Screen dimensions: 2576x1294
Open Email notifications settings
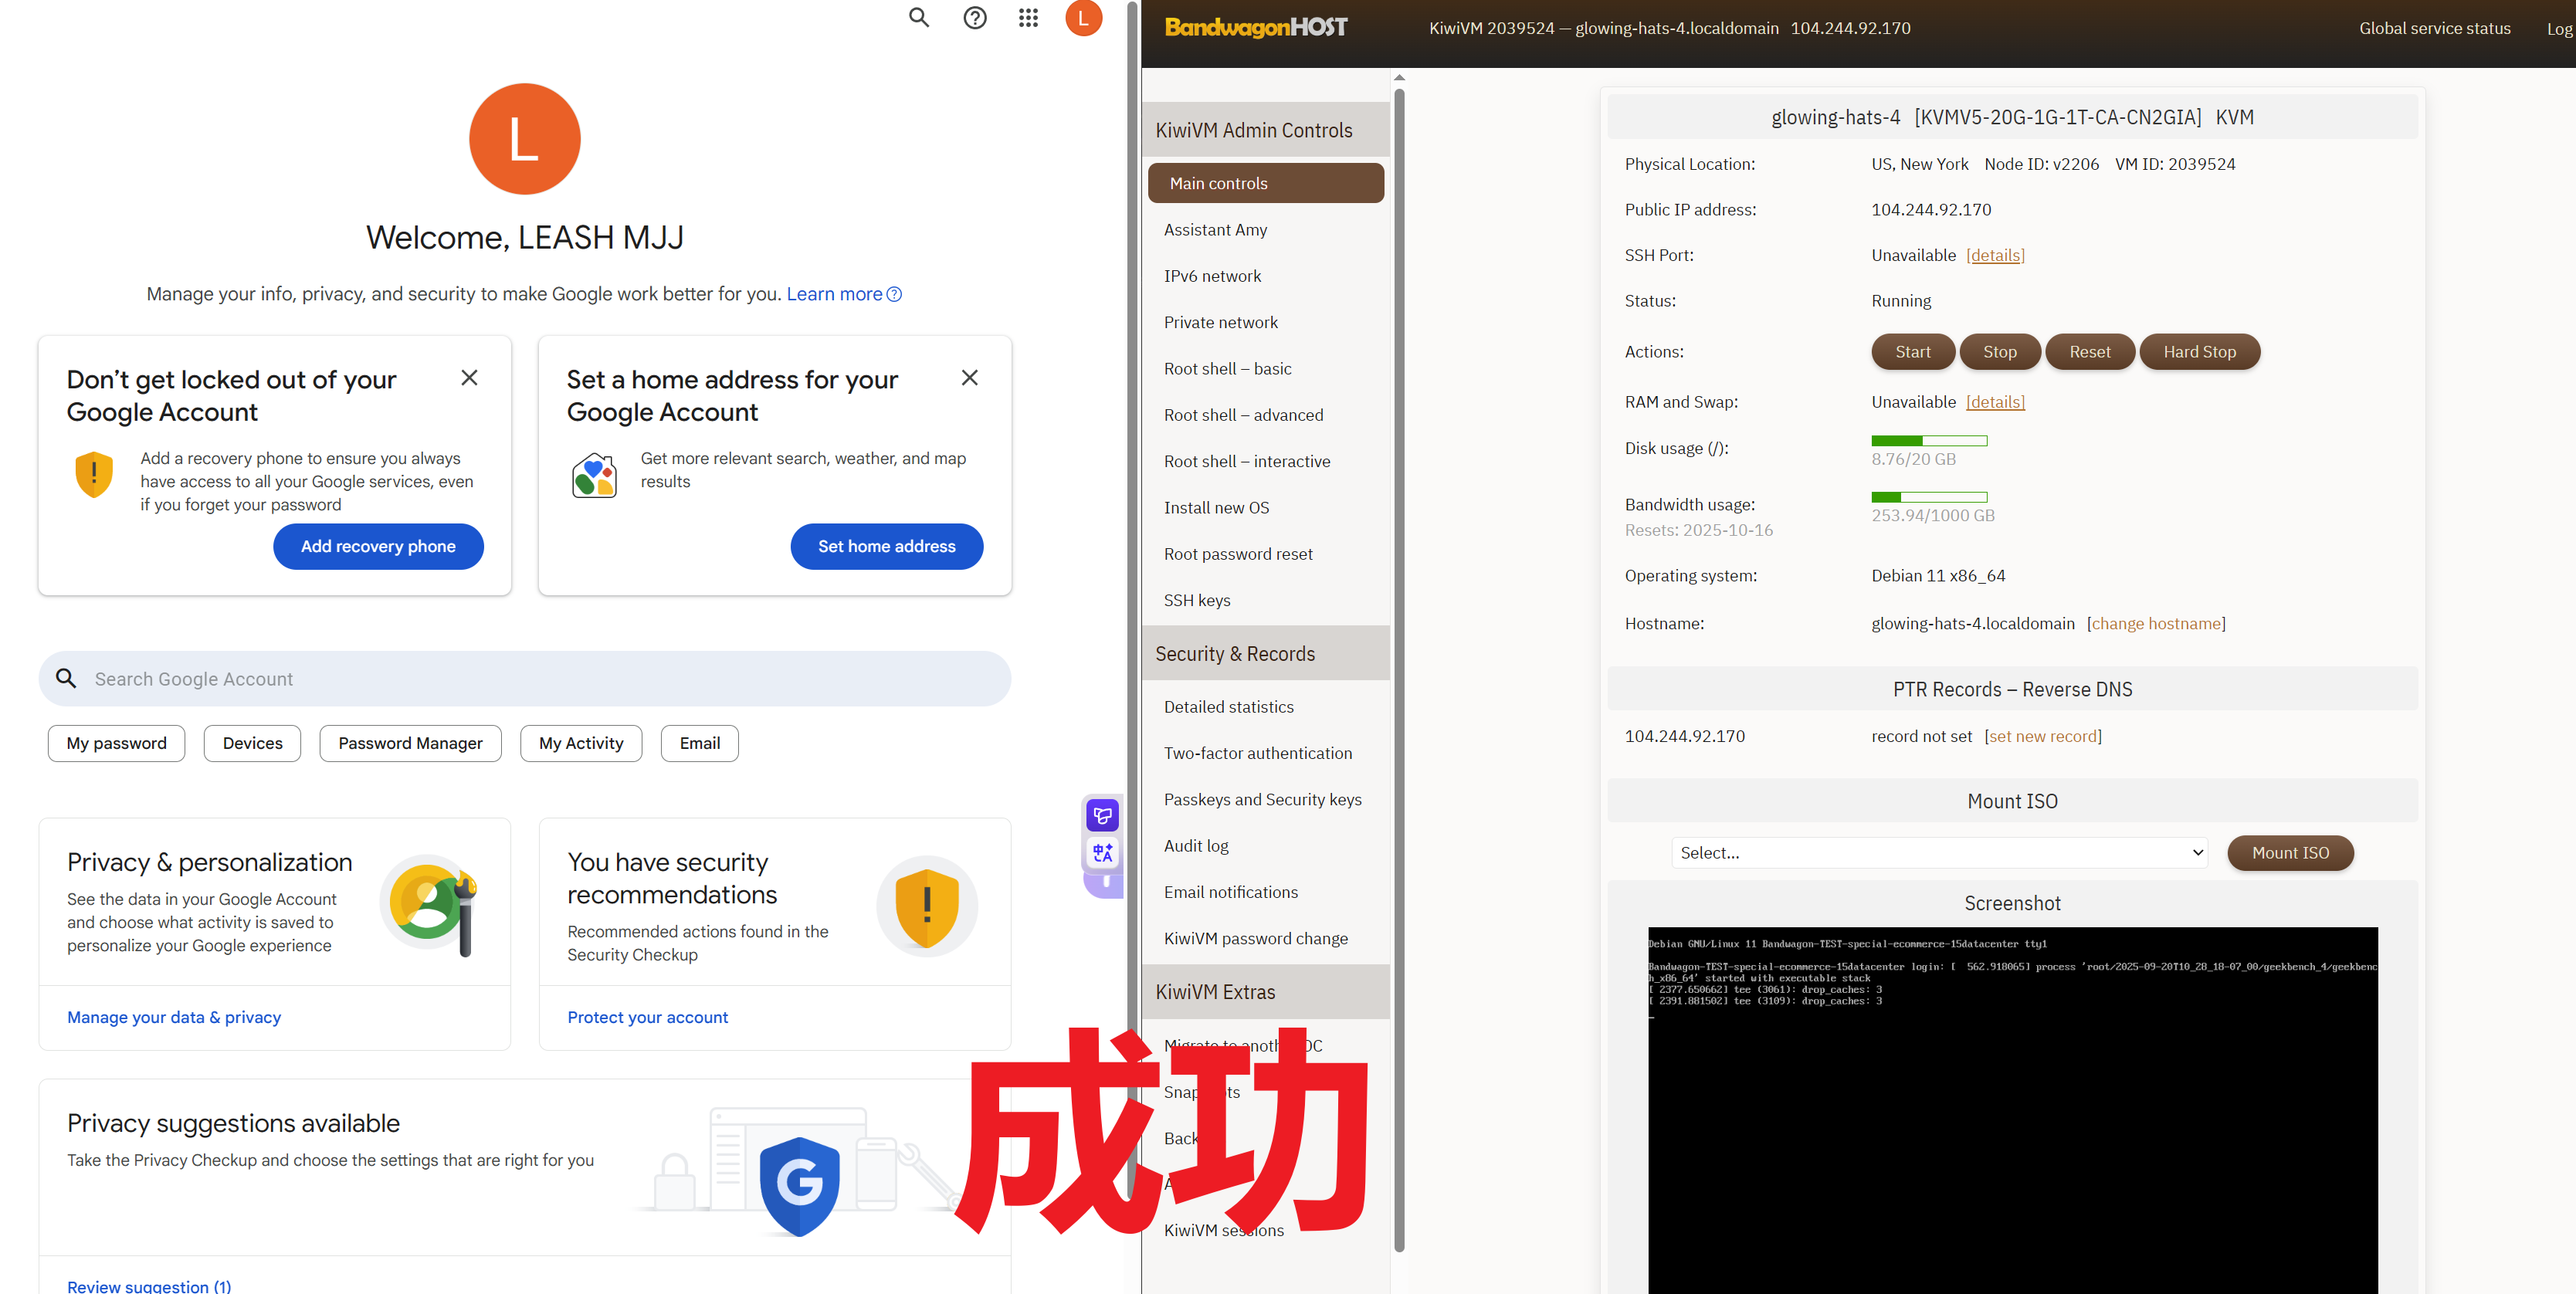click(x=1230, y=892)
